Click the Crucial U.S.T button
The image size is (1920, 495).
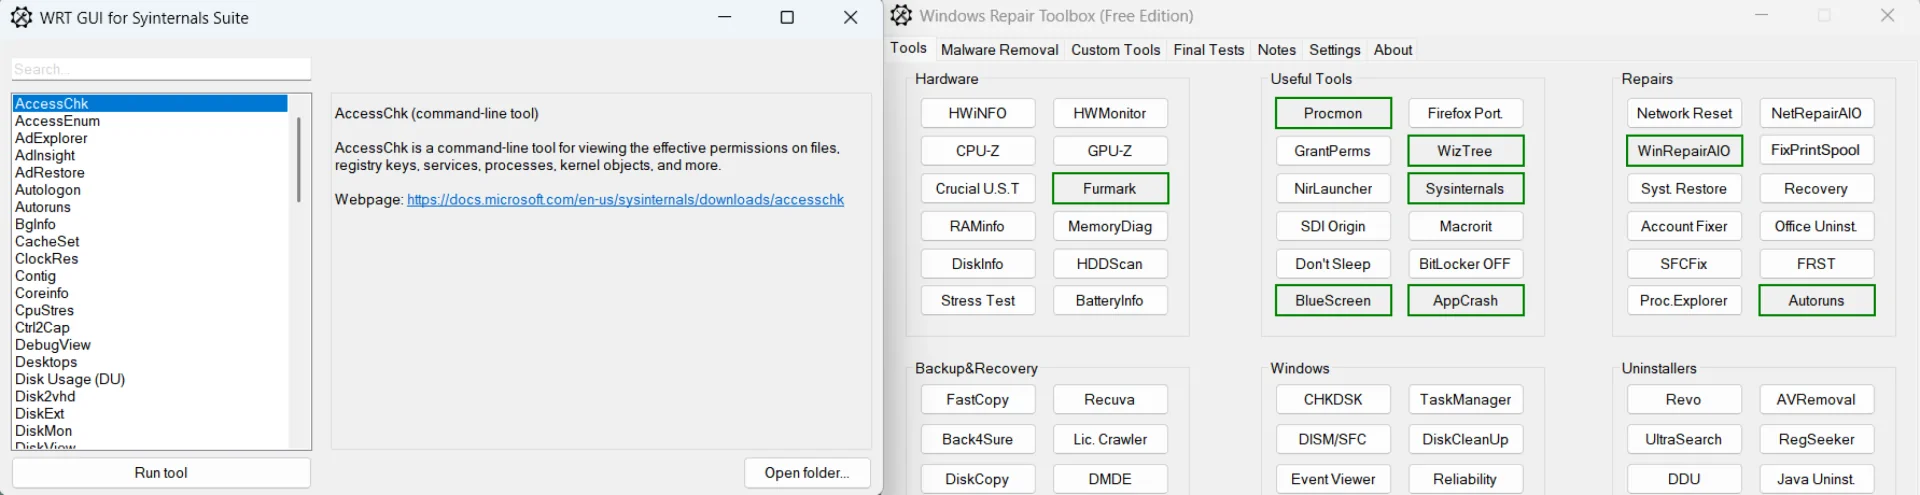point(977,188)
